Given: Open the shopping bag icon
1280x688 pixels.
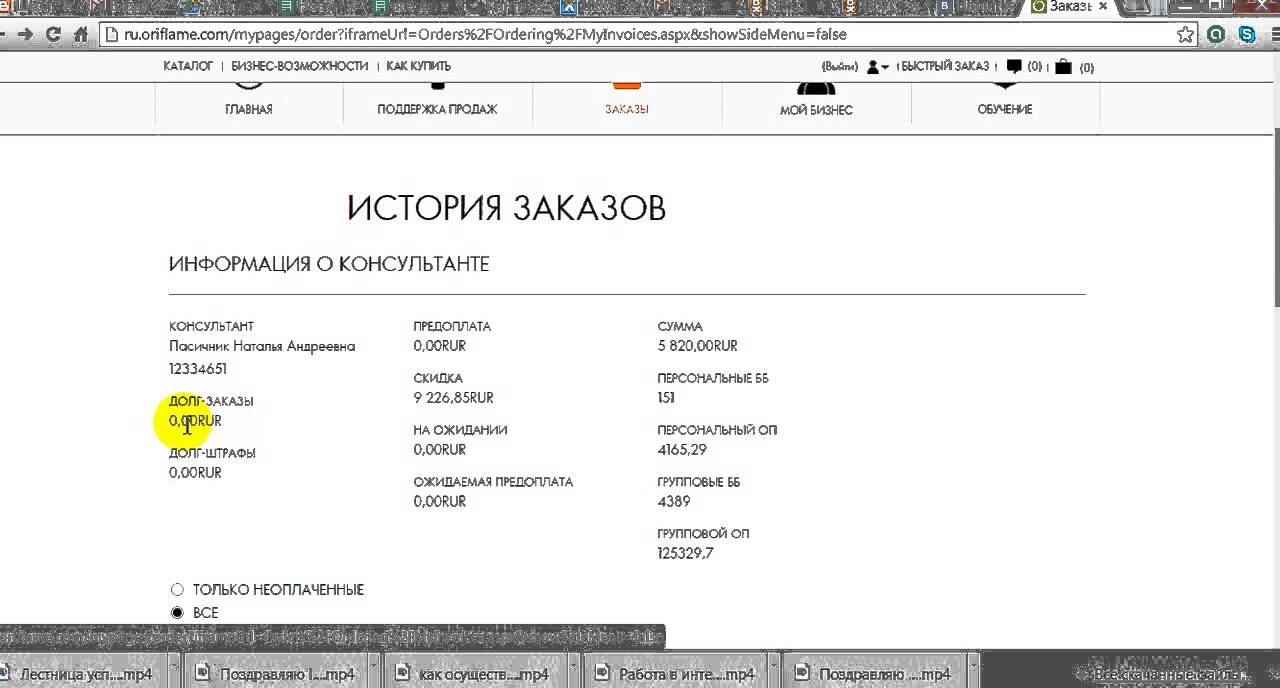Looking at the screenshot, I should point(1063,67).
